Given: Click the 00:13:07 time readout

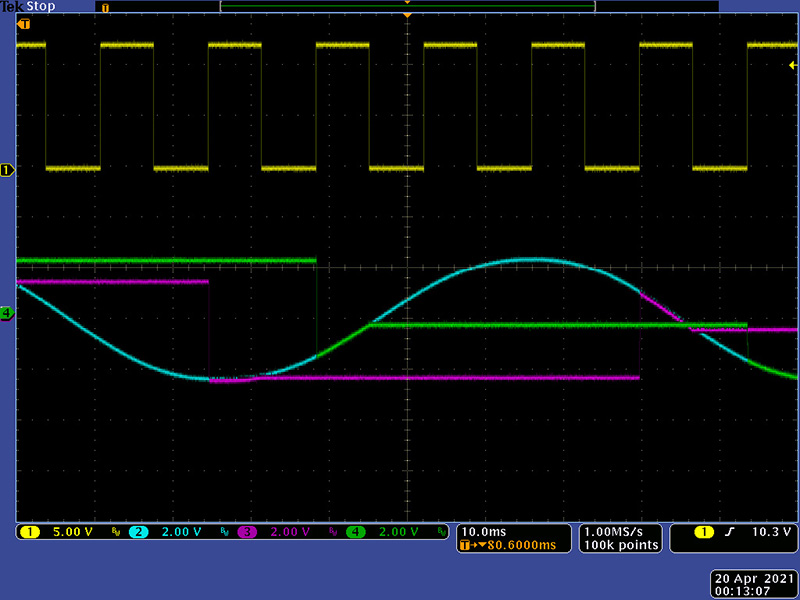Looking at the screenshot, I should 742,592.
